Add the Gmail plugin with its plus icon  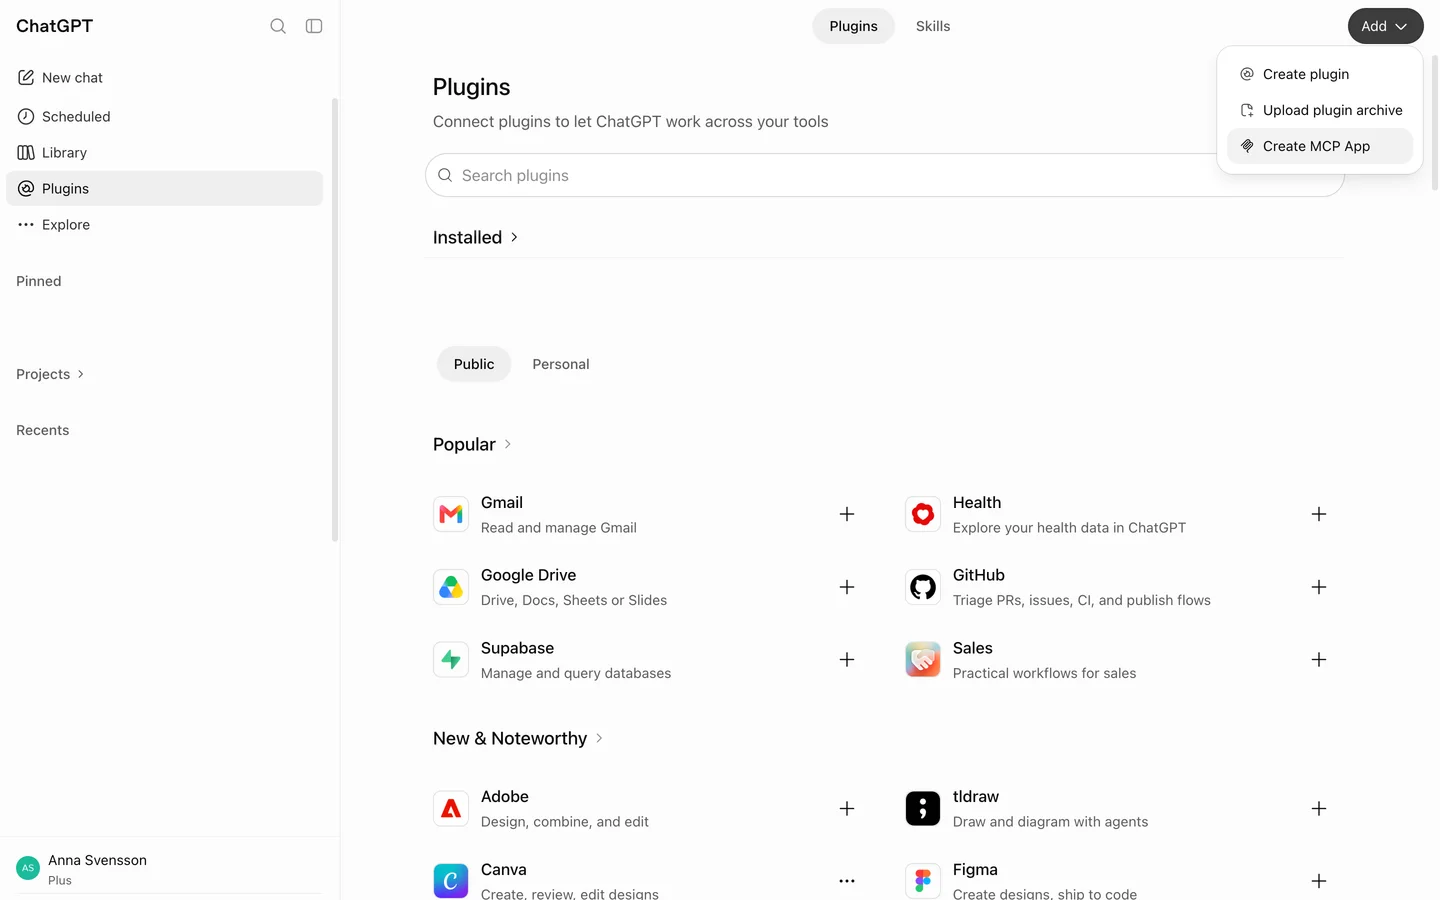tap(847, 514)
